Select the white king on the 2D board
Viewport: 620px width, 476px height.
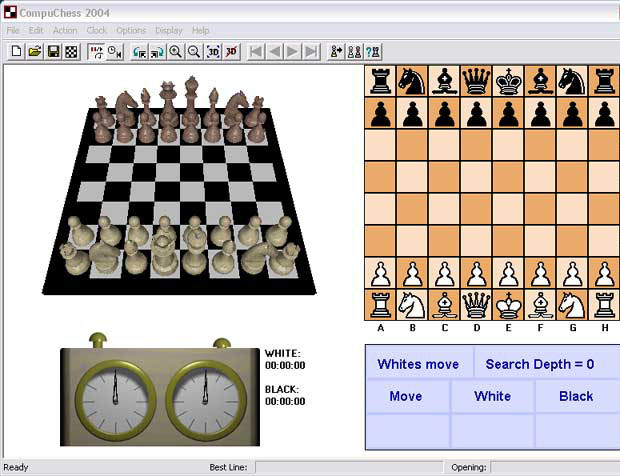click(508, 304)
